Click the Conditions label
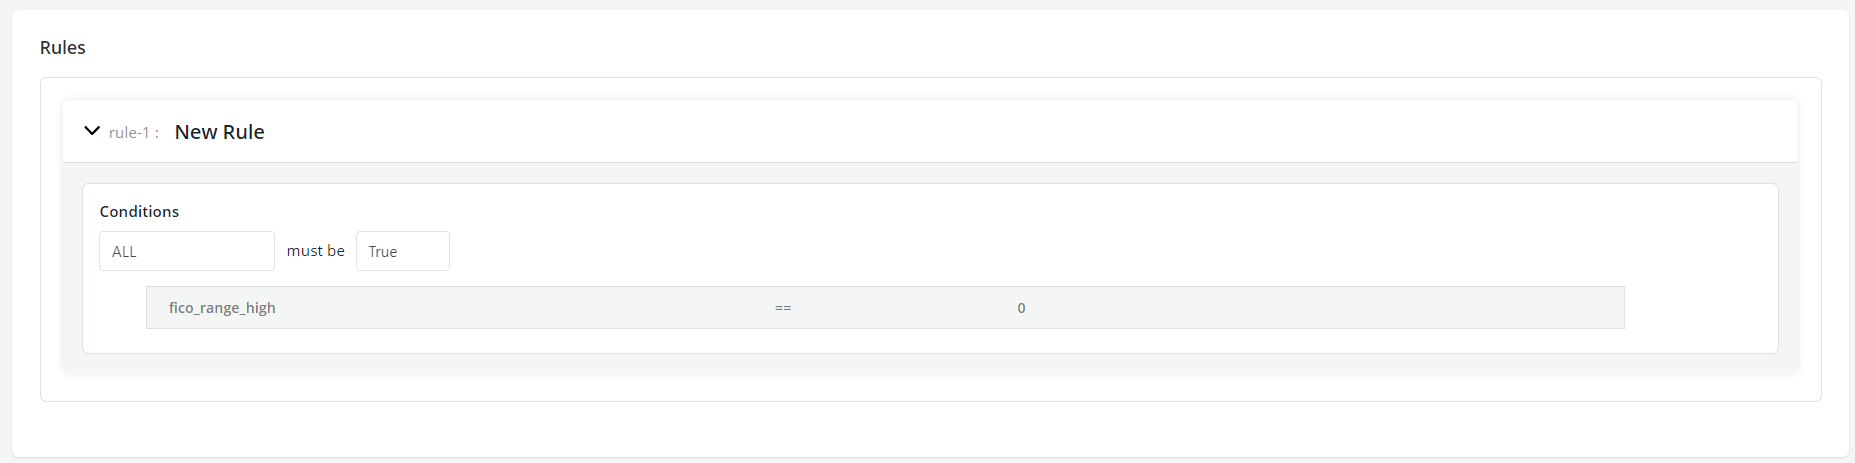Image resolution: width=1855 pixels, height=463 pixels. point(139,212)
